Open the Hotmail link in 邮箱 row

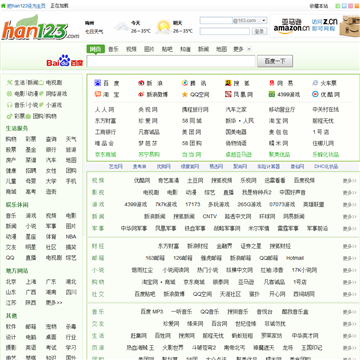pyautogui.click(x=295, y=258)
